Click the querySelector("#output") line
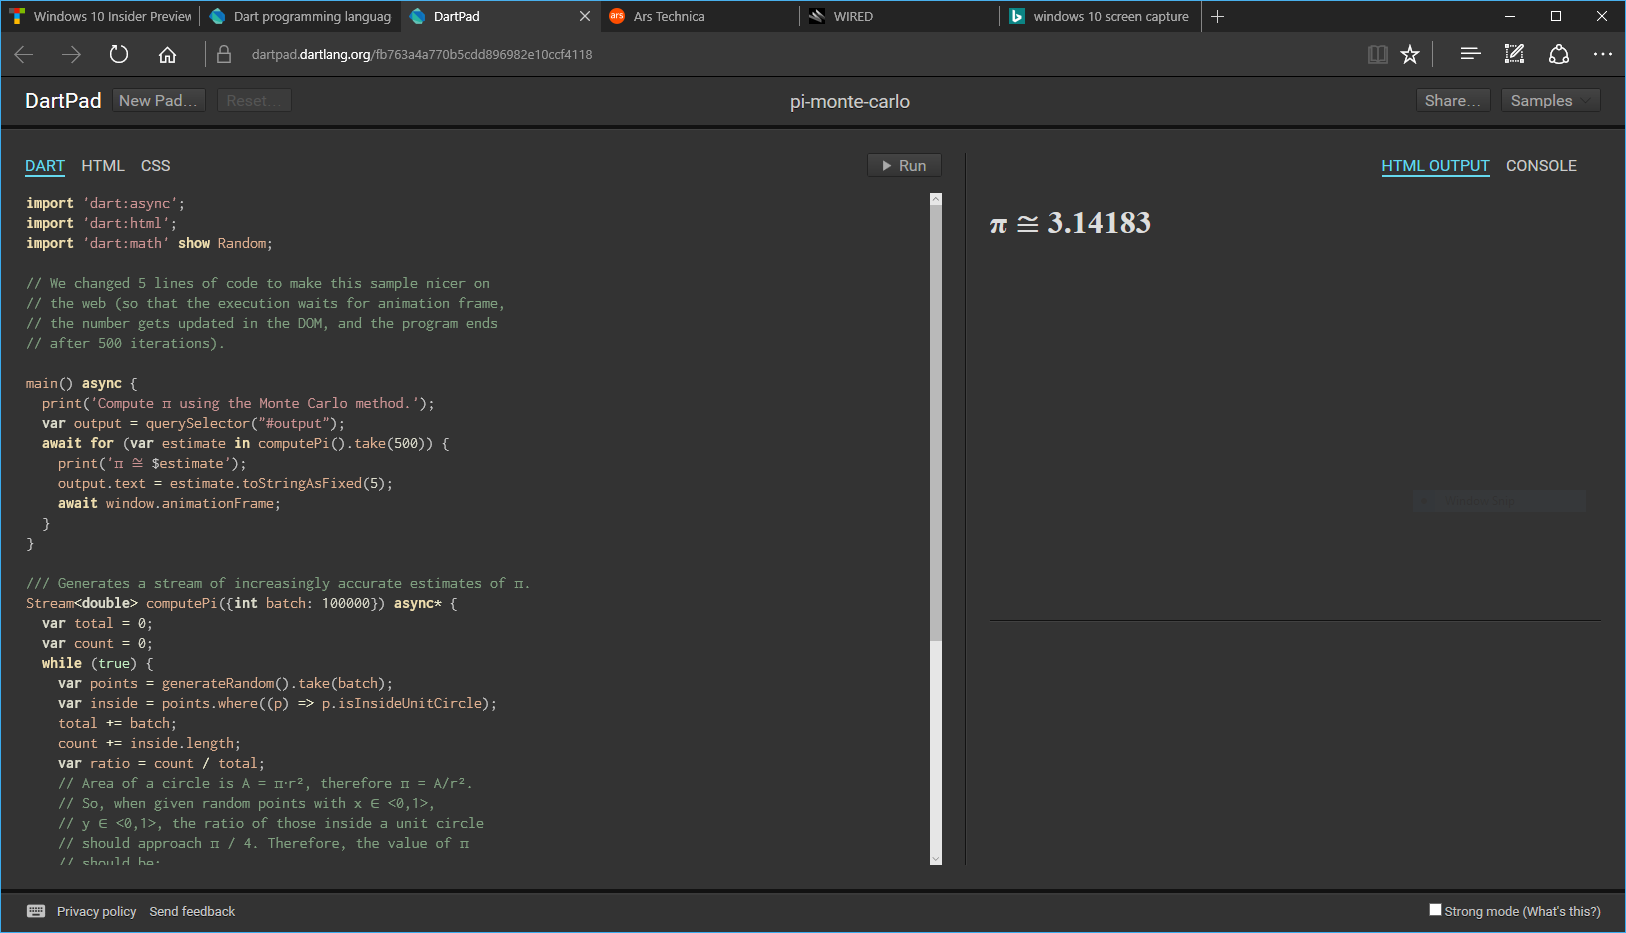Viewport: 1626px width, 933px height. pyautogui.click(x=193, y=423)
